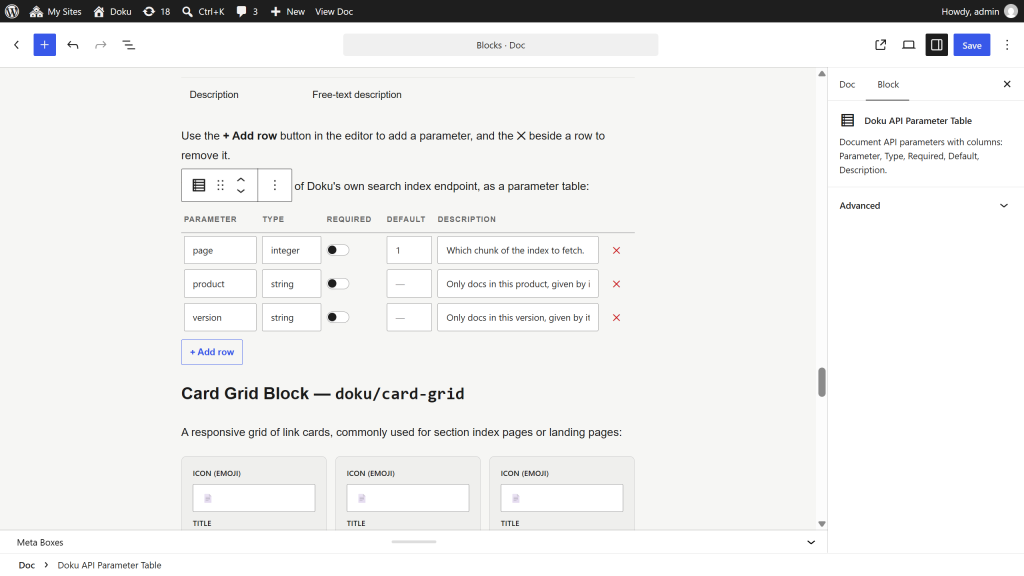
Task: Click the Doku API Parameter Table block icon in the sidebar
Action: (848, 120)
